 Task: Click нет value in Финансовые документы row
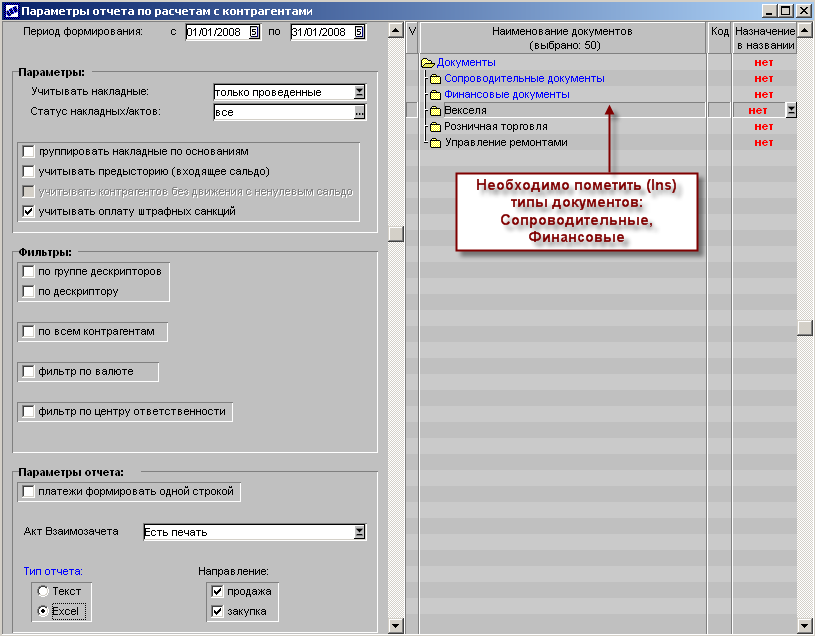[764, 95]
